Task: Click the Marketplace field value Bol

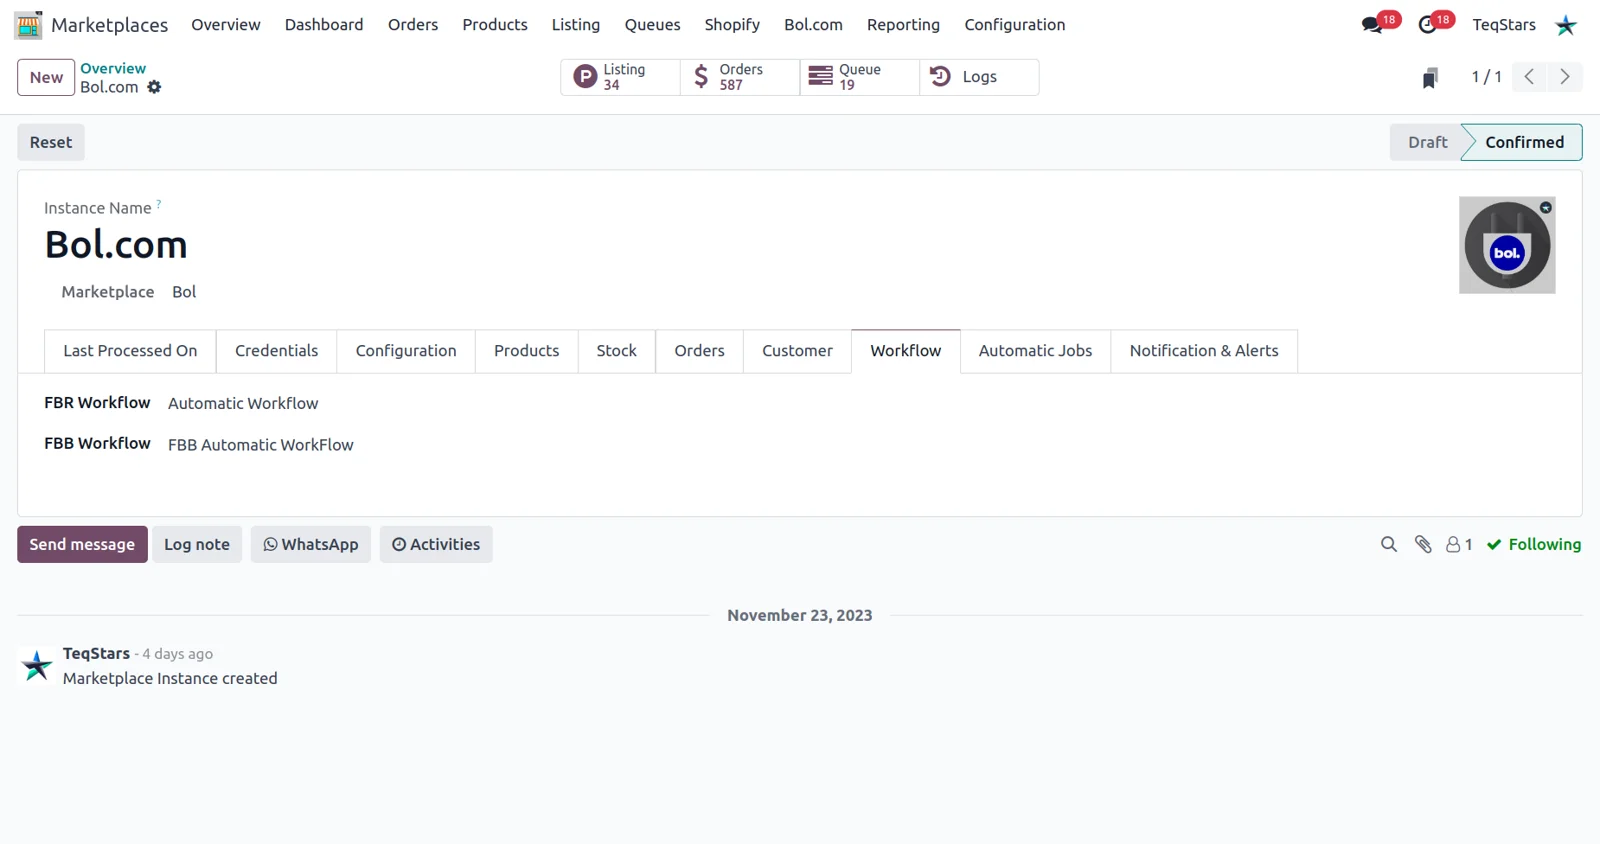Action: click(x=184, y=292)
